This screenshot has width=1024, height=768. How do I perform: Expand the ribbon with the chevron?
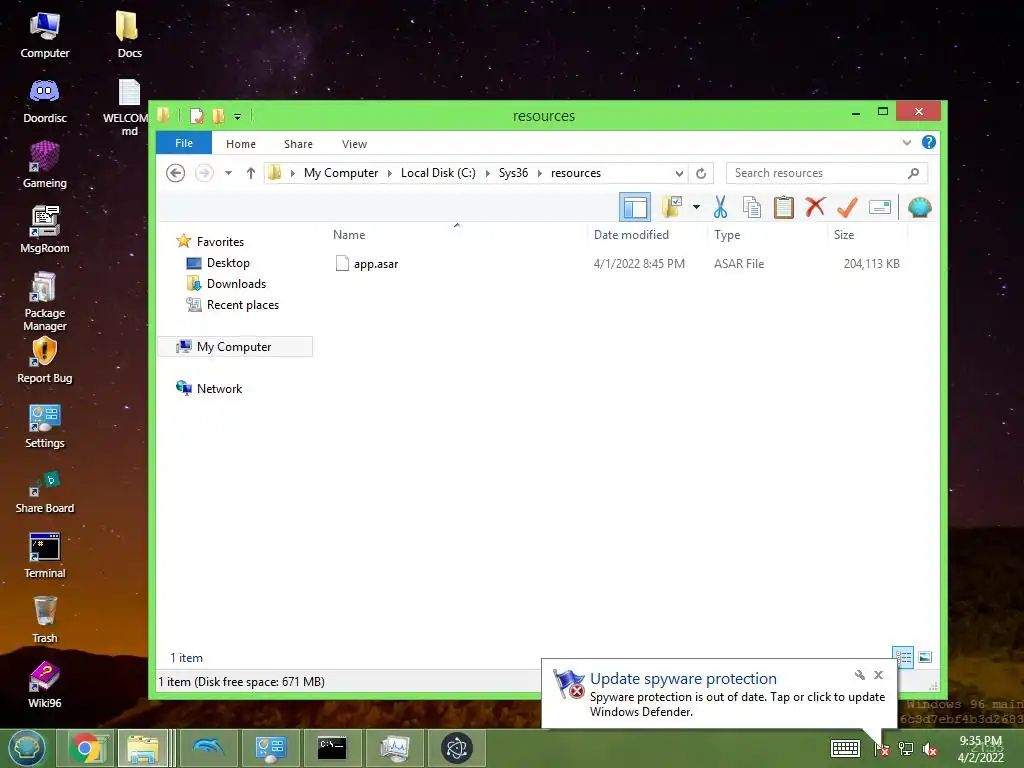pos(906,142)
